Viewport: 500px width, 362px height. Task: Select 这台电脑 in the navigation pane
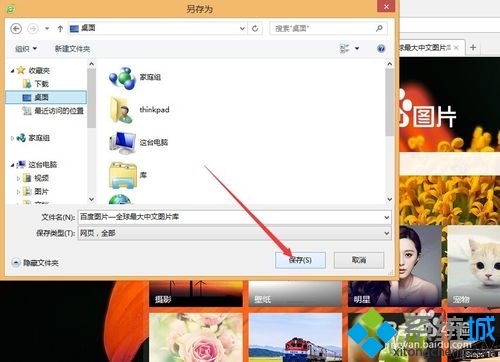click(x=37, y=164)
